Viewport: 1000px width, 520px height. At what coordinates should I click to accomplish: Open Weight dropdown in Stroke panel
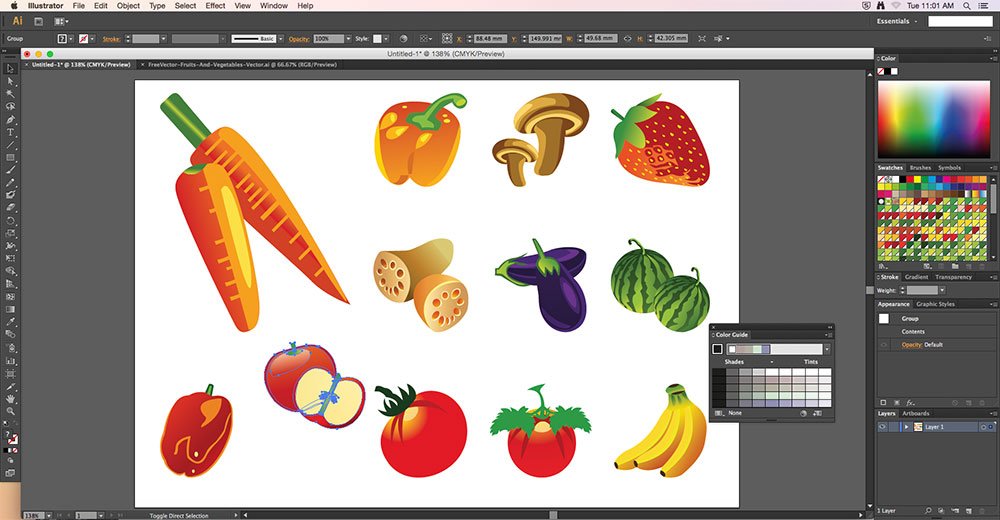(942, 290)
